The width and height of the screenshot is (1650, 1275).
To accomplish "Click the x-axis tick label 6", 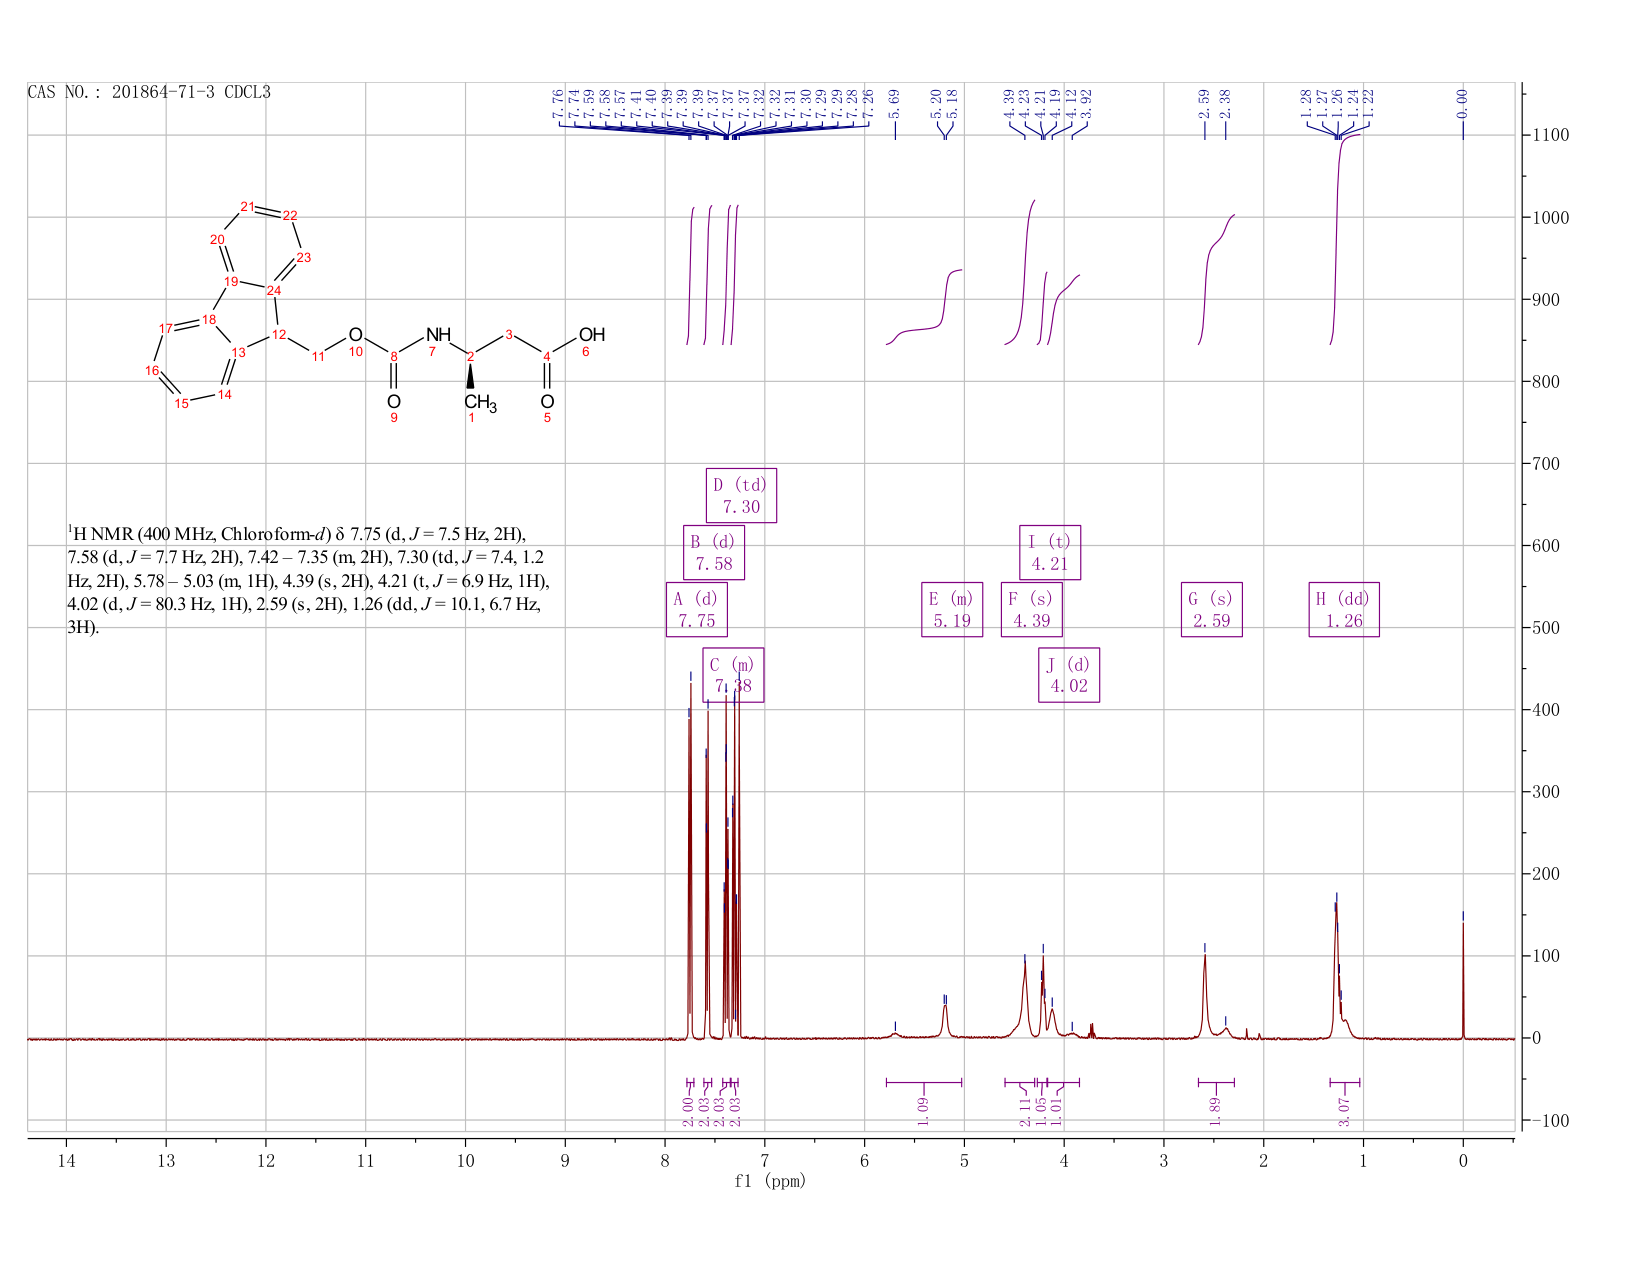I will point(864,1161).
